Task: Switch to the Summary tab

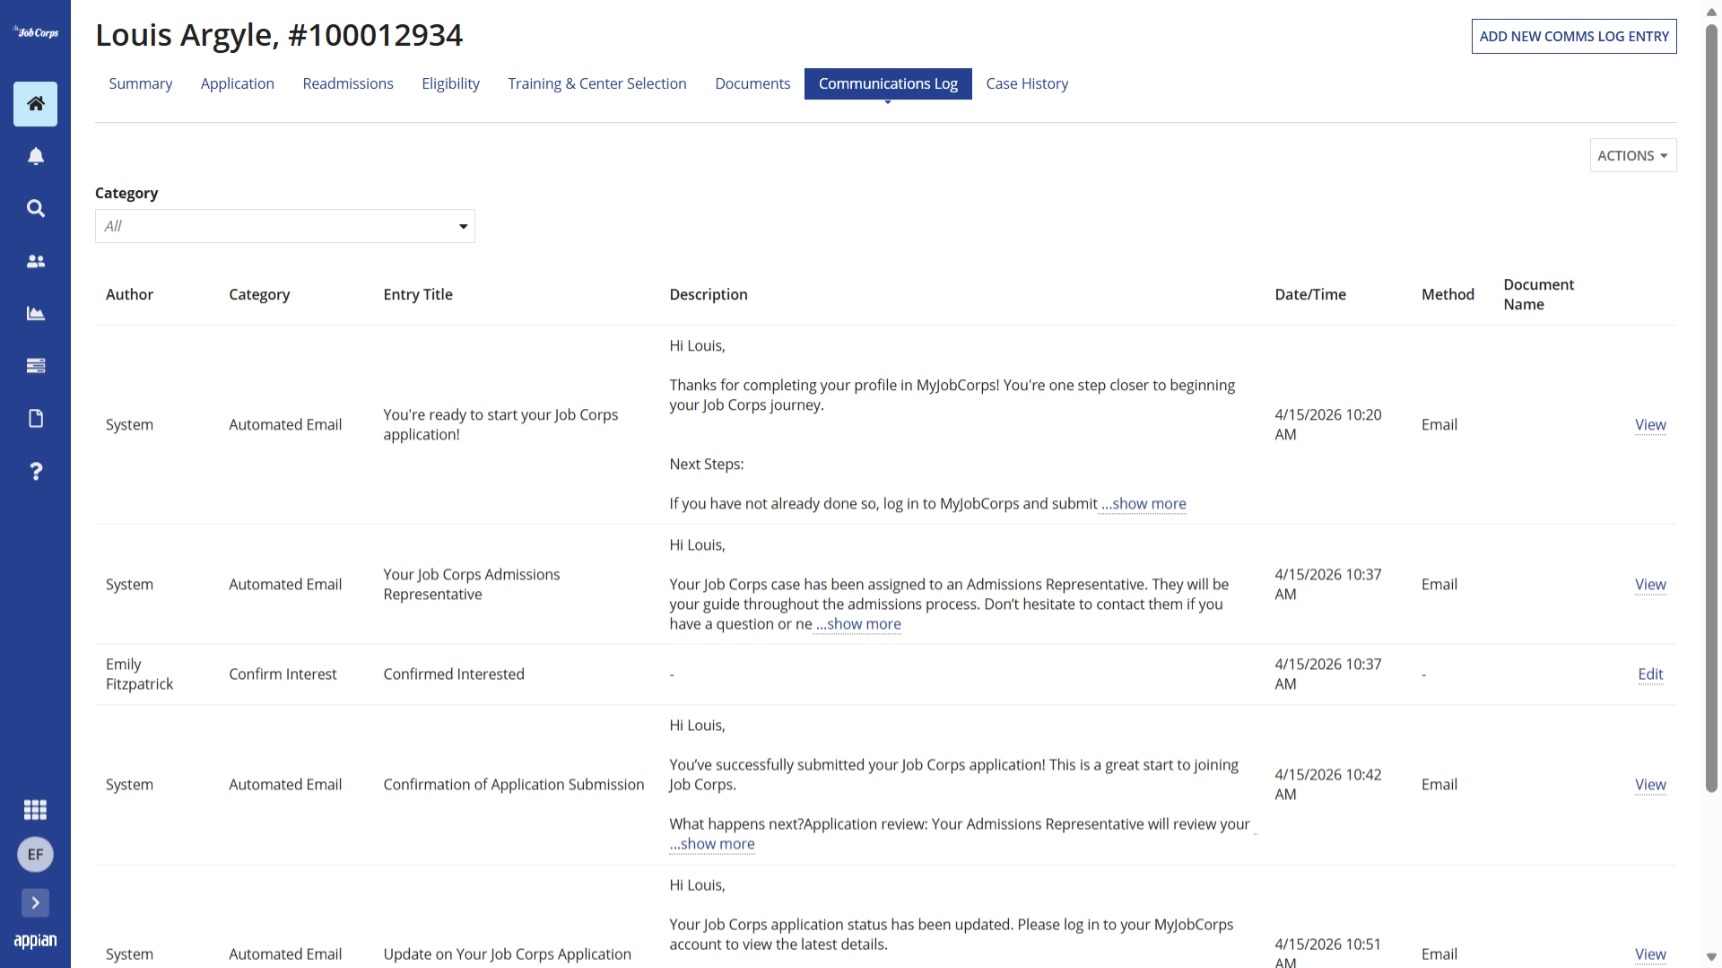Action: [140, 84]
